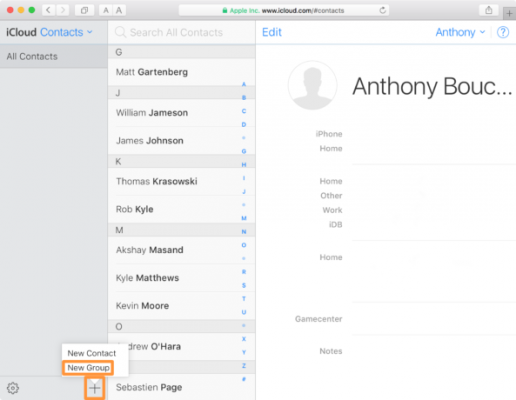
Task: Click Anthony's profile picture placeholder
Action: pos(313,85)
